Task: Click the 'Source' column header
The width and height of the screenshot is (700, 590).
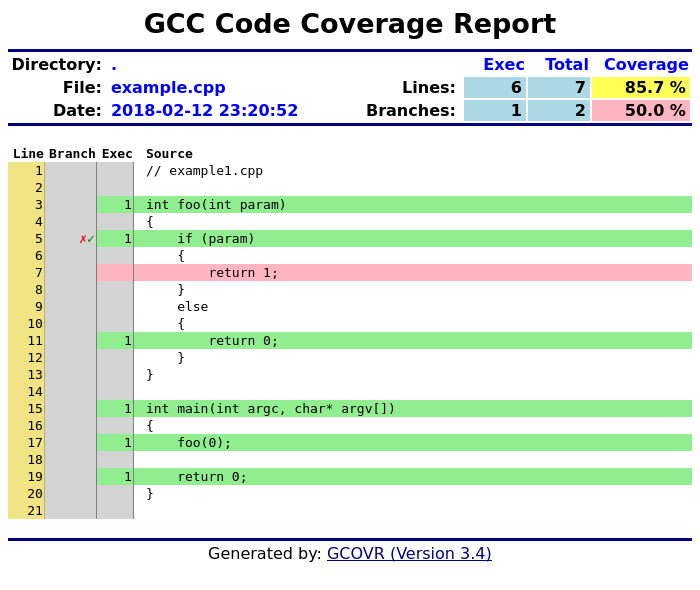Action: coord(169,154)
